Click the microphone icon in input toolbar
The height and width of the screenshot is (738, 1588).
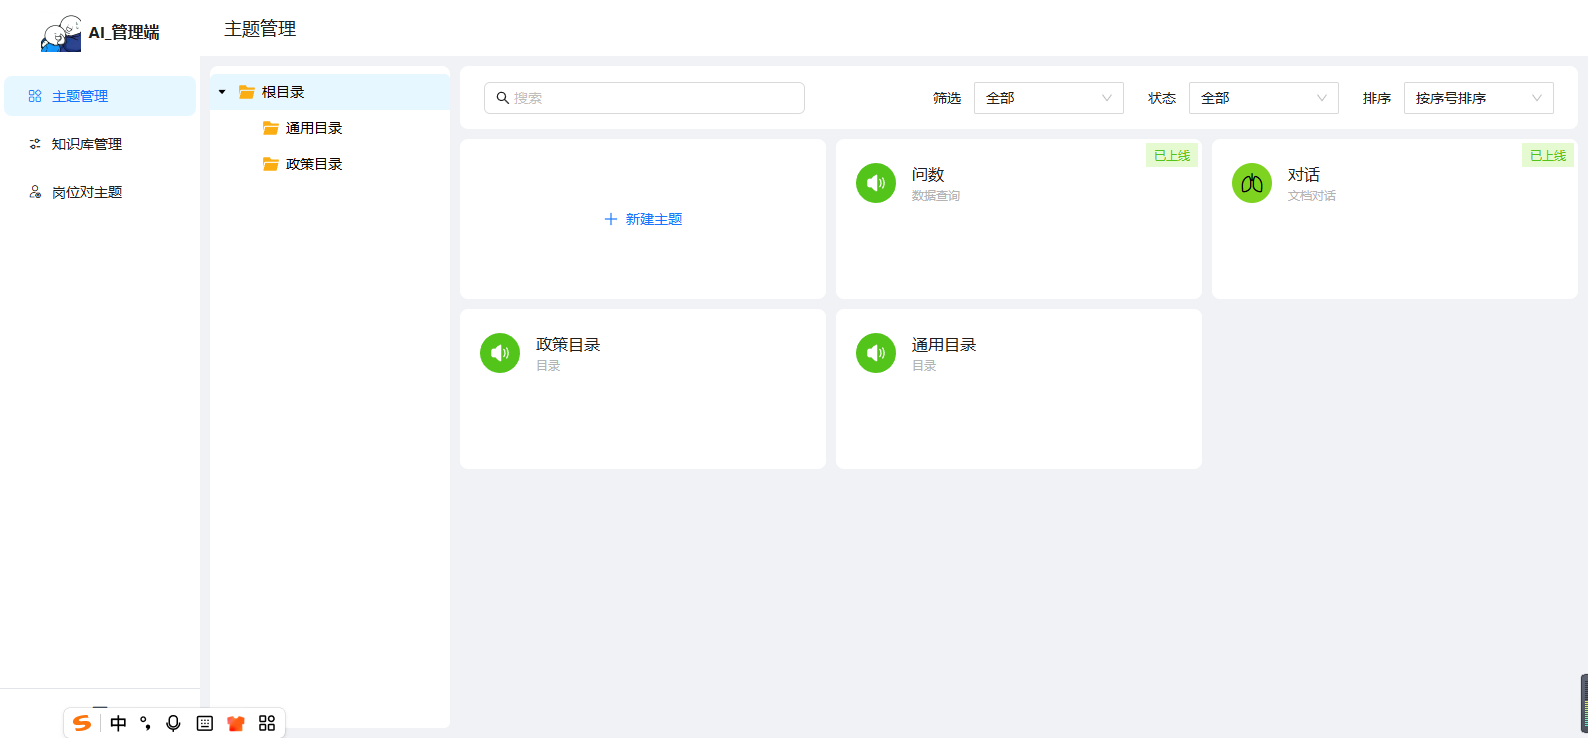coord(173,723)
